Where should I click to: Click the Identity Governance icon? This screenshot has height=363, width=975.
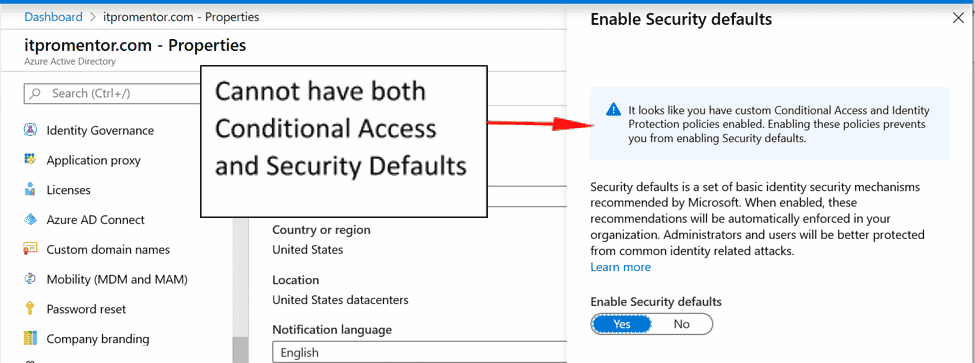tap(30, 130)
